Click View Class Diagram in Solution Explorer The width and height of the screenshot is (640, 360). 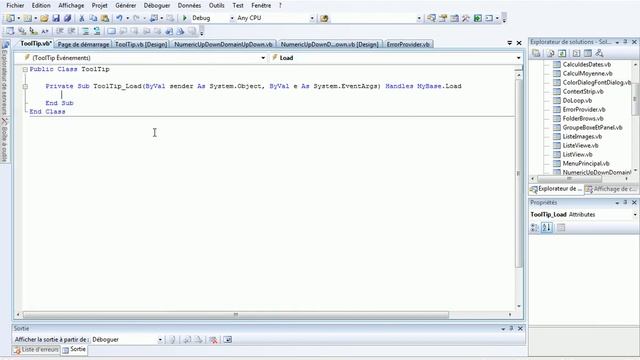599,53
